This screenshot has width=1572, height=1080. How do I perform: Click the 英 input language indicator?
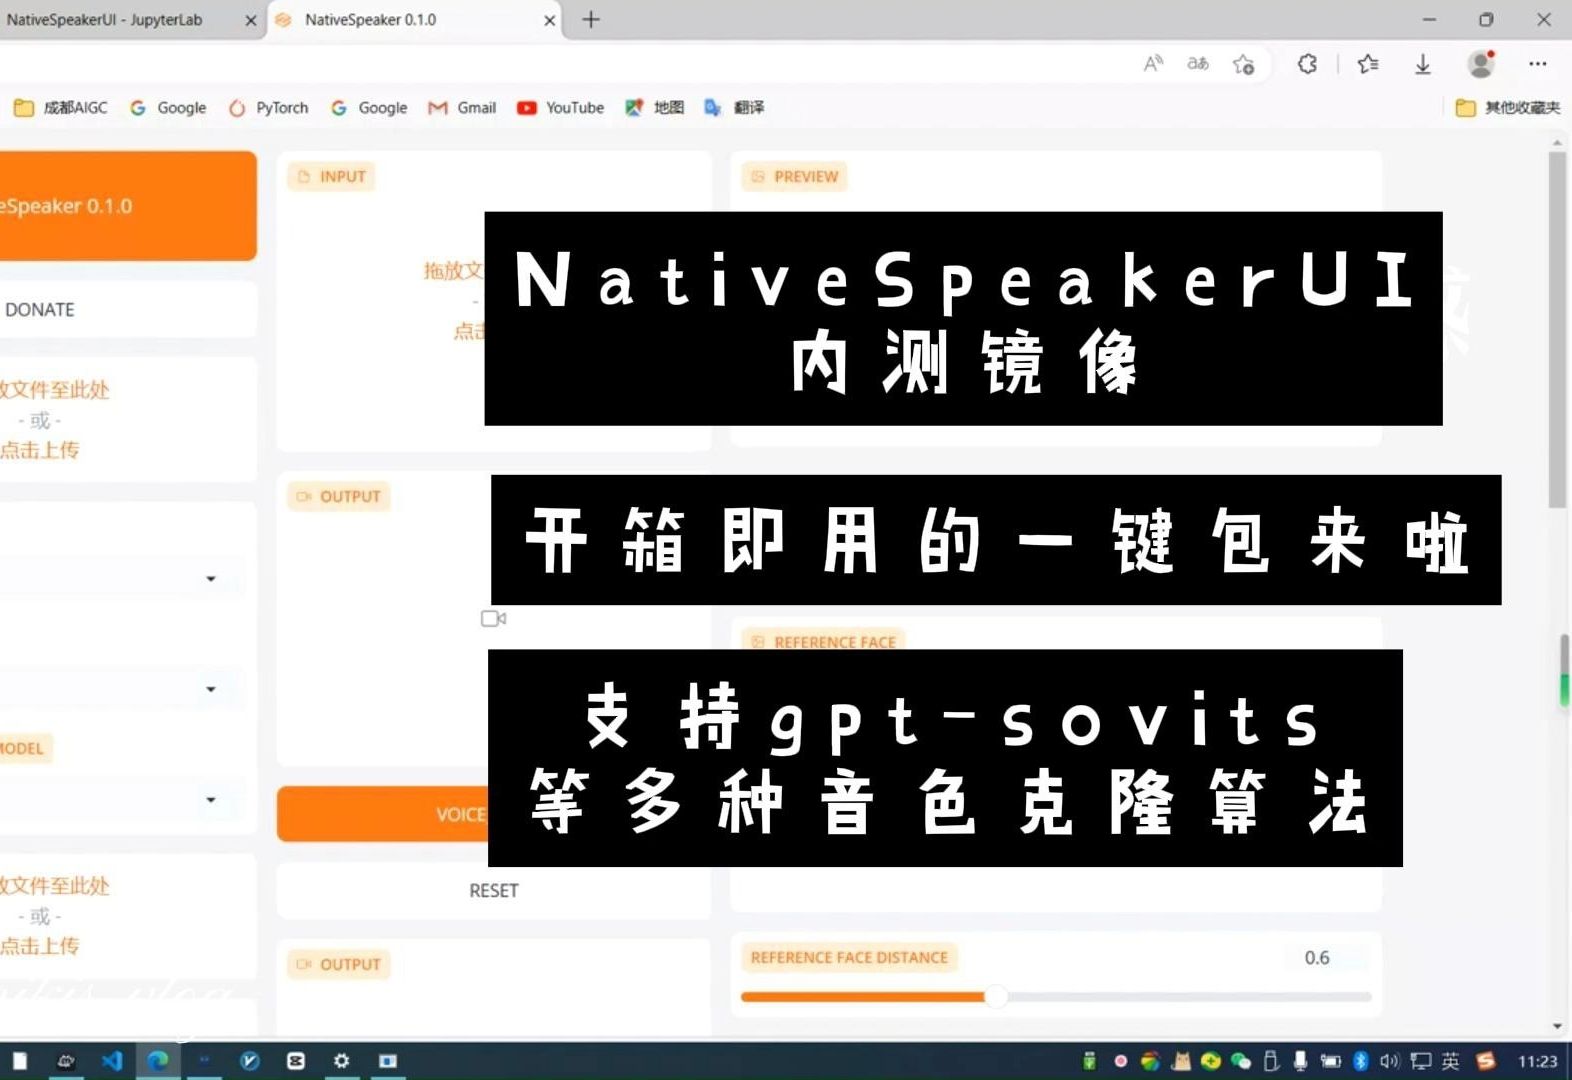tap(1450, 1061)
